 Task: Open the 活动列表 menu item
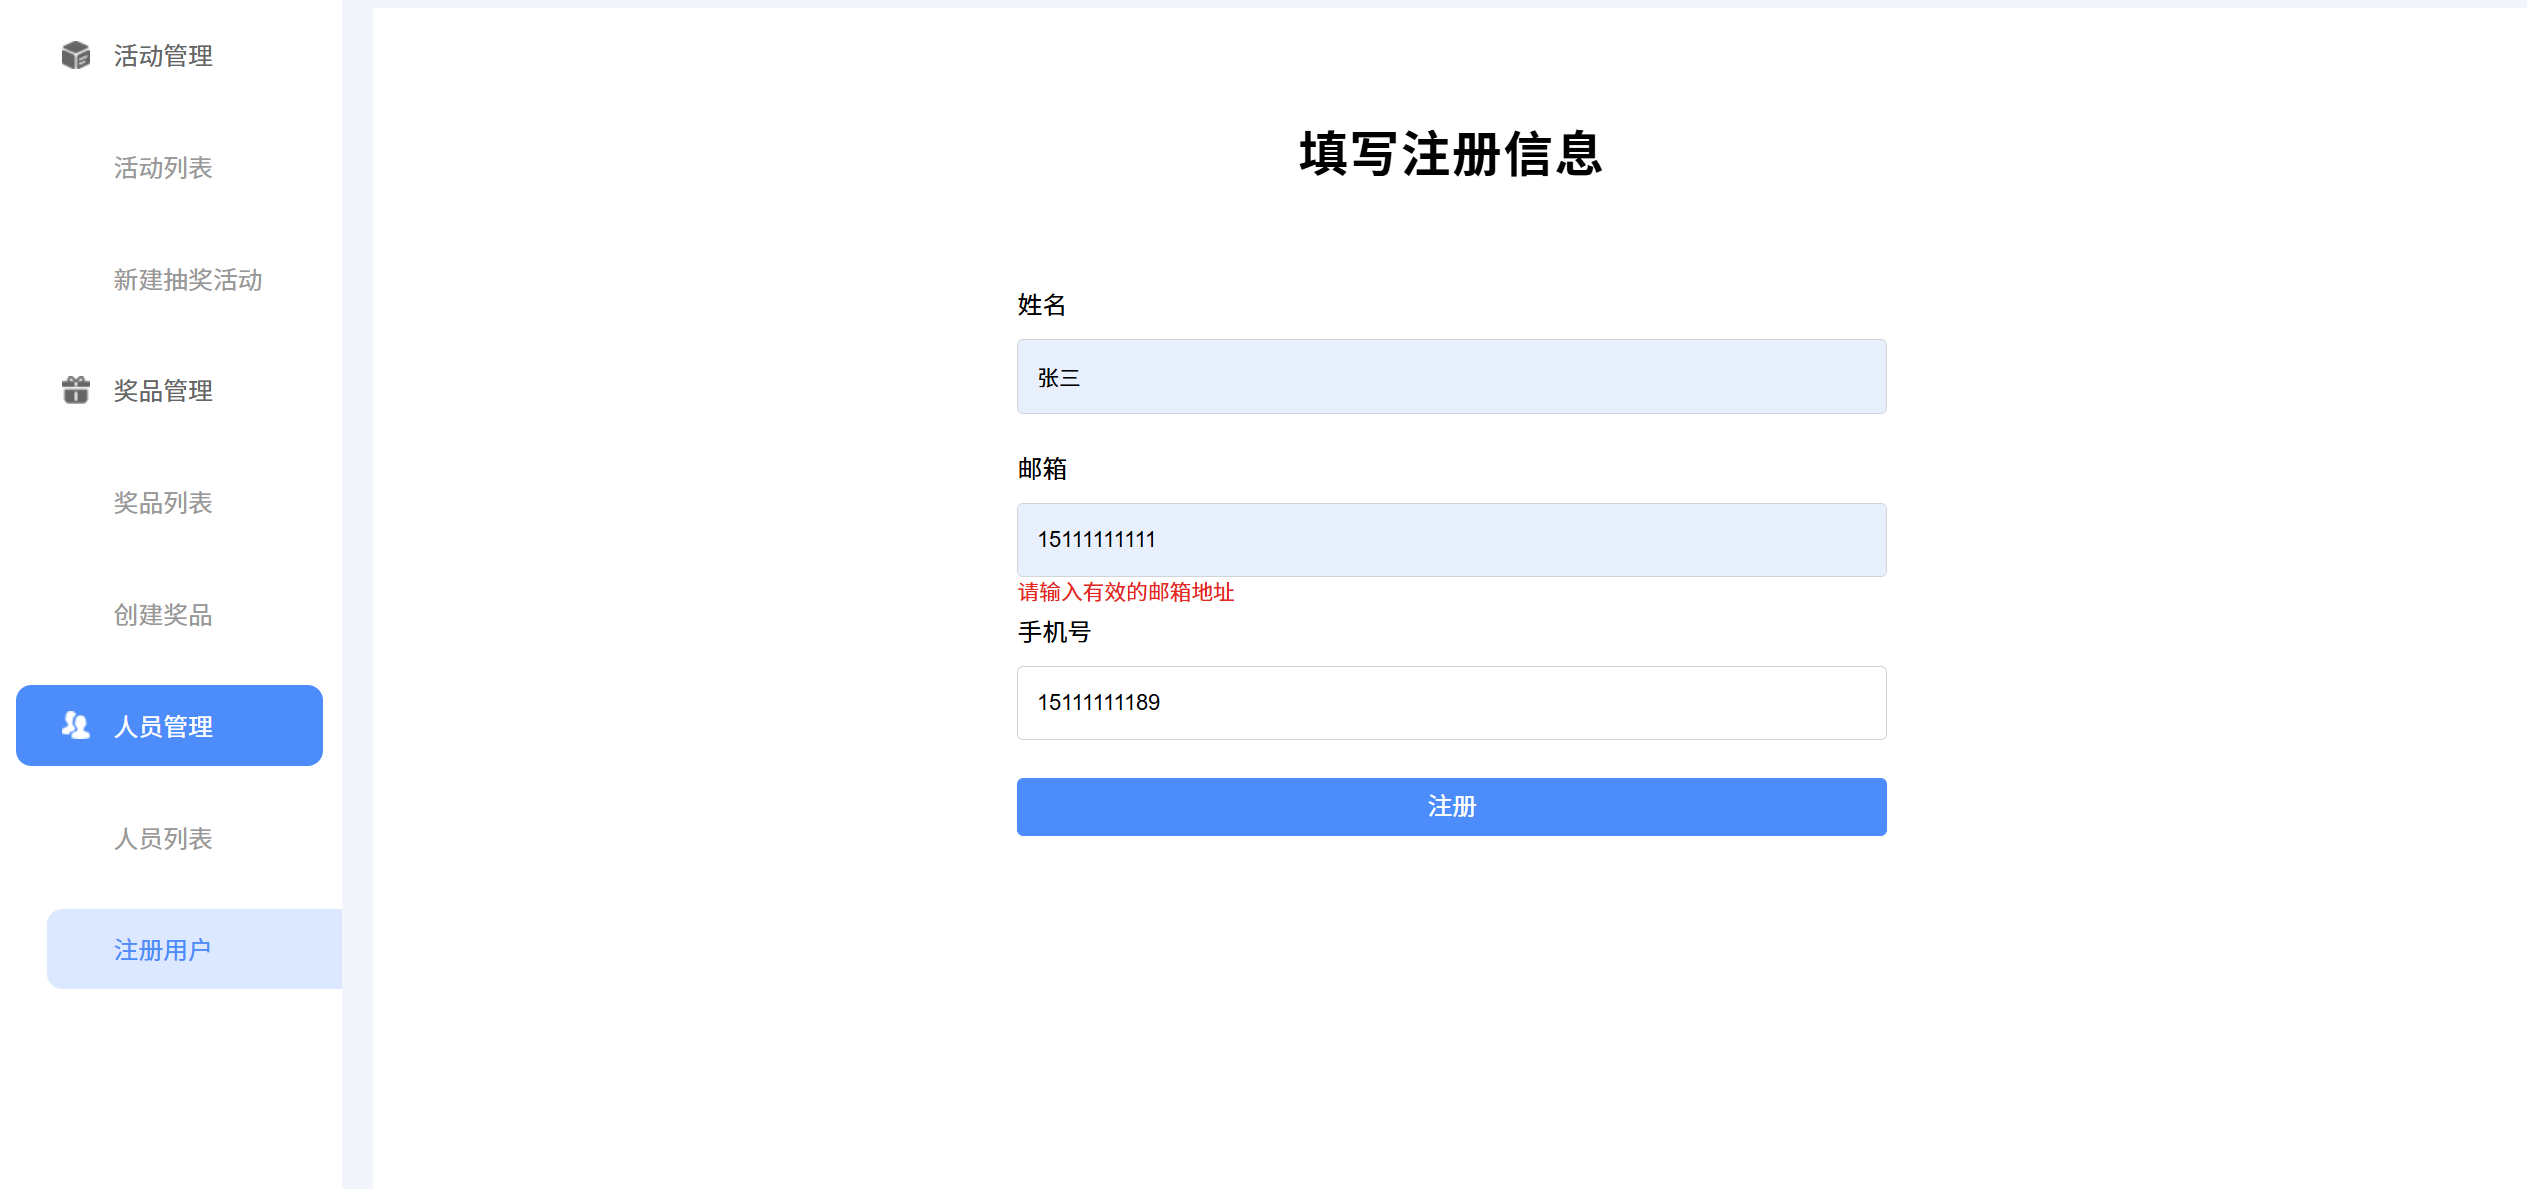163,168
